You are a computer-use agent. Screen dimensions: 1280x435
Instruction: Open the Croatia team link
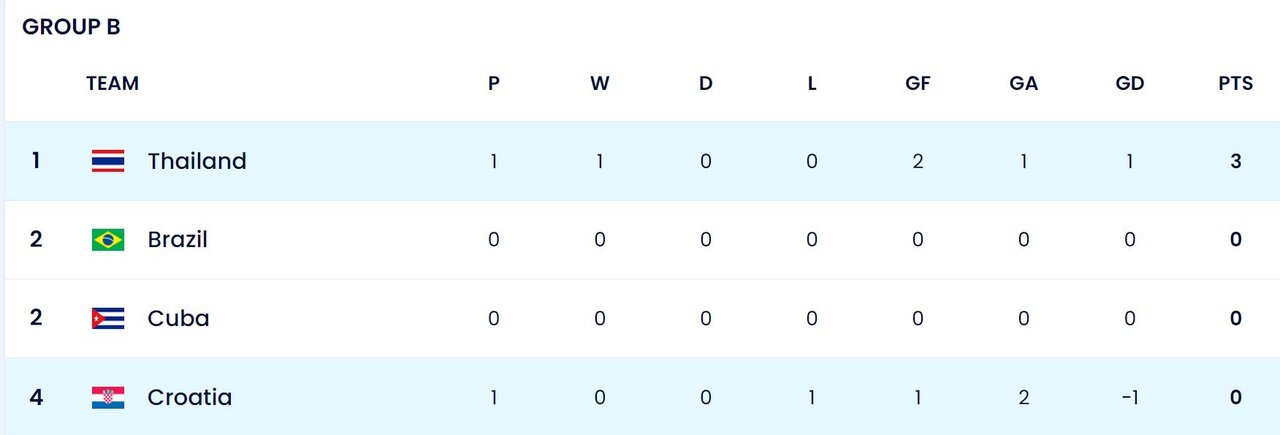189,397
